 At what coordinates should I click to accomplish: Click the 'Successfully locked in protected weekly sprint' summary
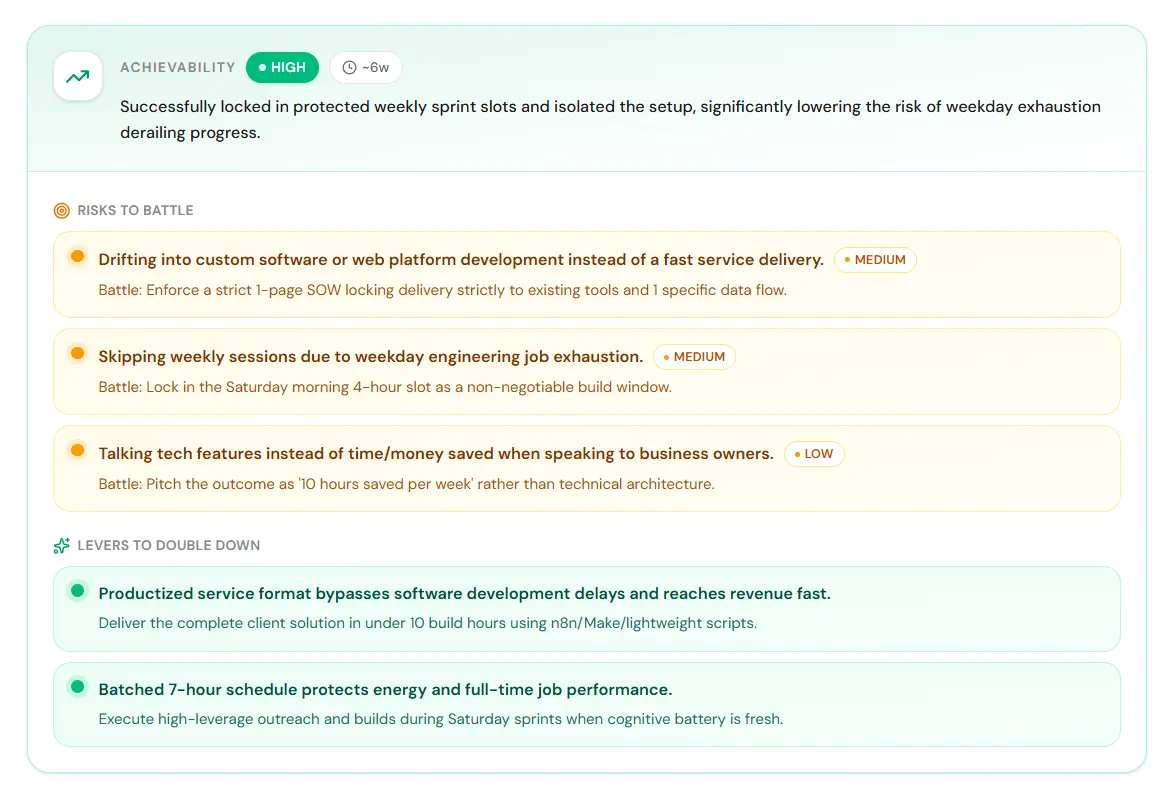[x=610, y=119]
